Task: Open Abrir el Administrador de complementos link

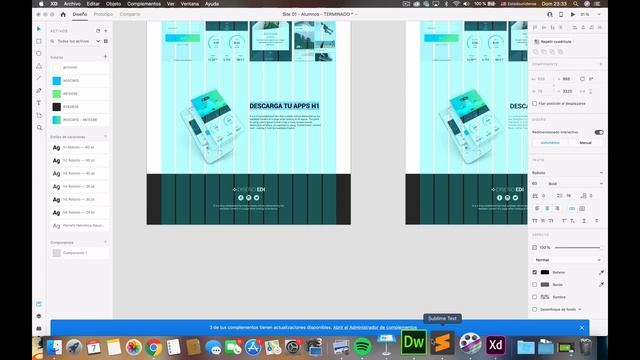Action: coord(375,327)
